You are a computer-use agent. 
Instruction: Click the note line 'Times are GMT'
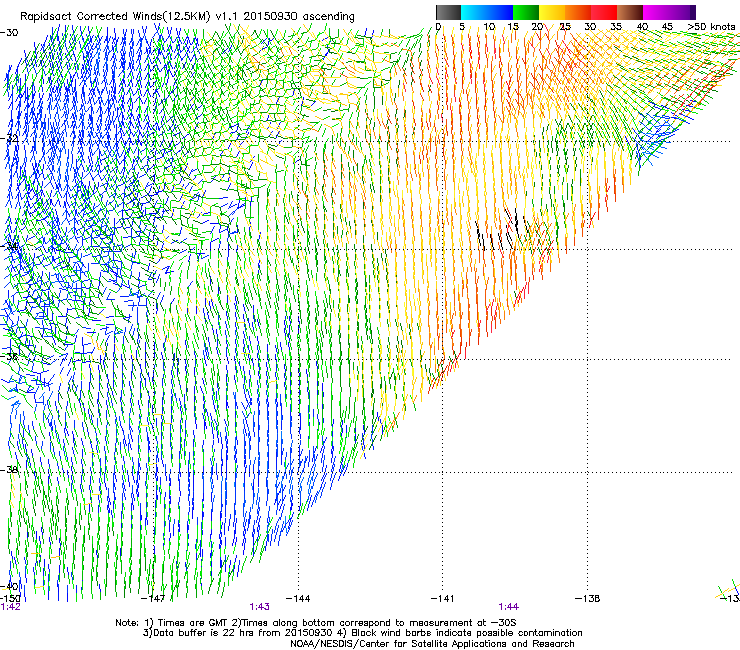[192, 623]
